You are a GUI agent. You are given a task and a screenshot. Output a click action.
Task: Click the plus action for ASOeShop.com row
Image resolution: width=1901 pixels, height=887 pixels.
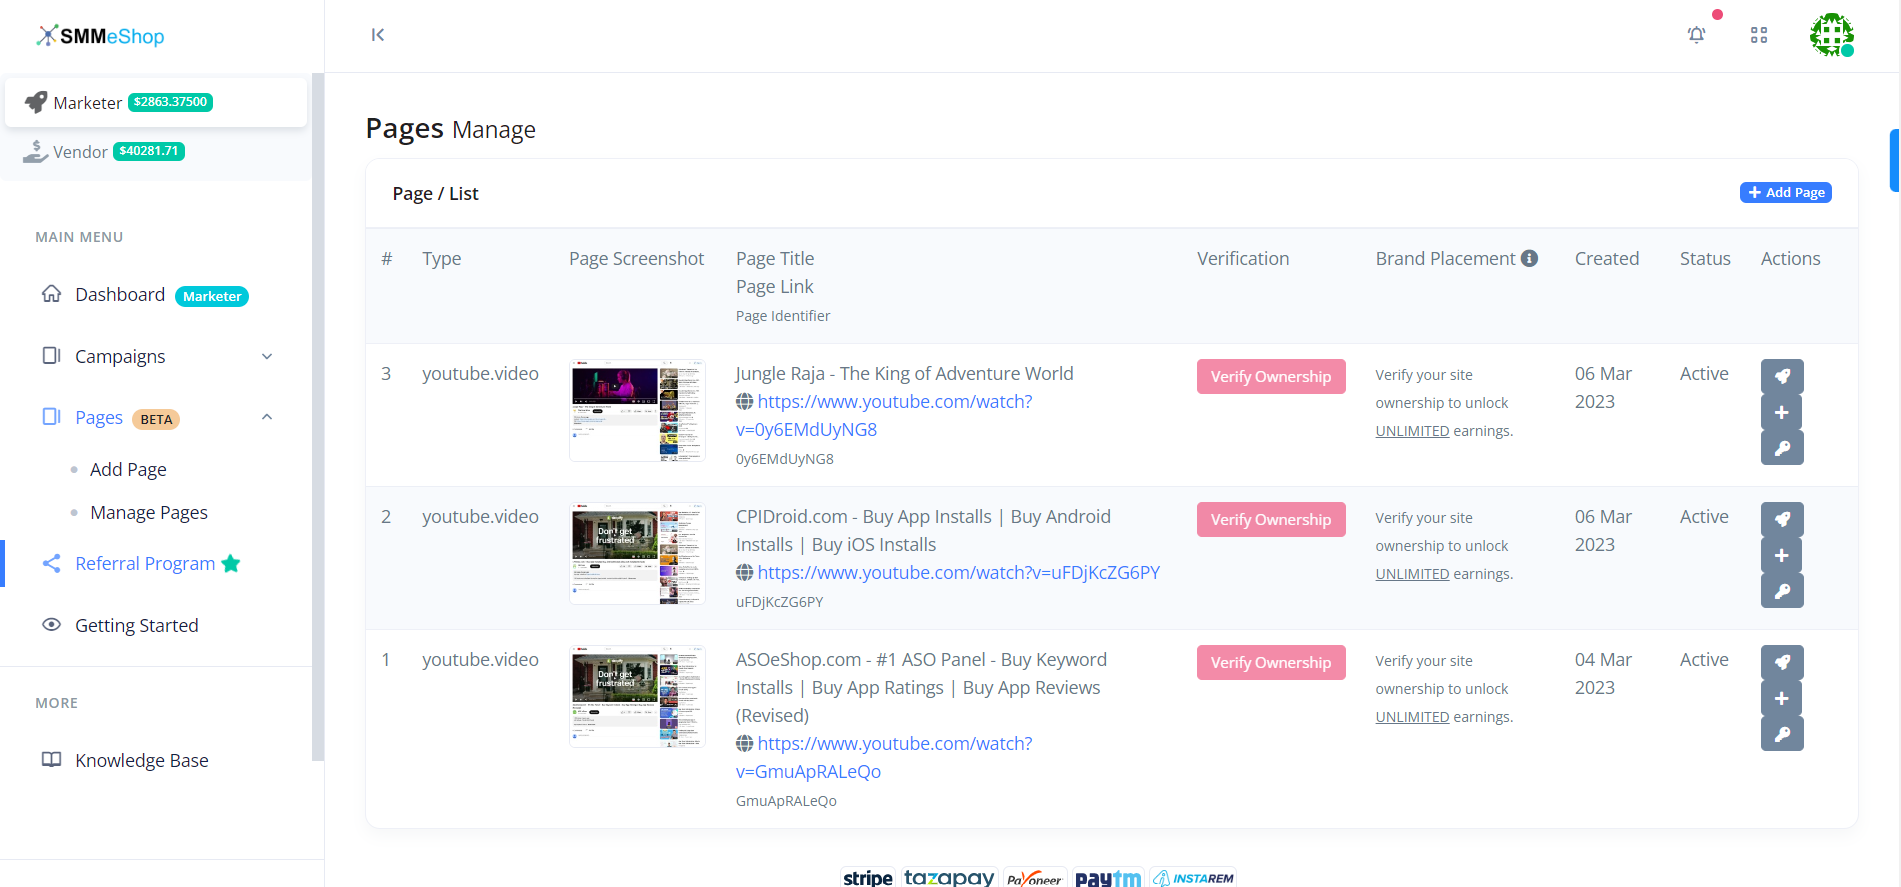point(1782,698)
